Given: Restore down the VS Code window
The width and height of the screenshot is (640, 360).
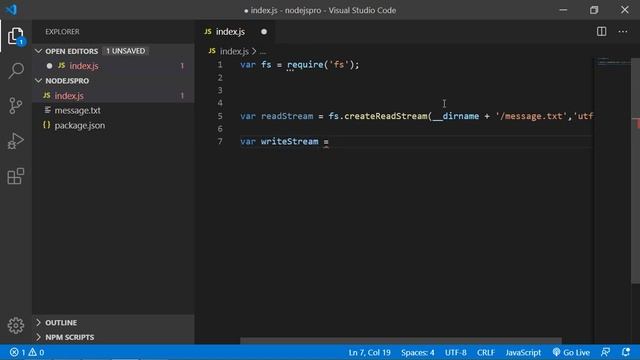Looking at the screenshot, I should [594, 10].
